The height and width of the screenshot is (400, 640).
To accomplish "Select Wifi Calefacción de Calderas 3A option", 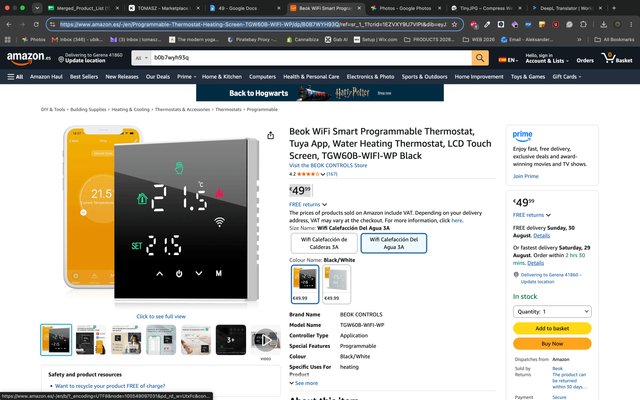I will click(x=324, y=243).
